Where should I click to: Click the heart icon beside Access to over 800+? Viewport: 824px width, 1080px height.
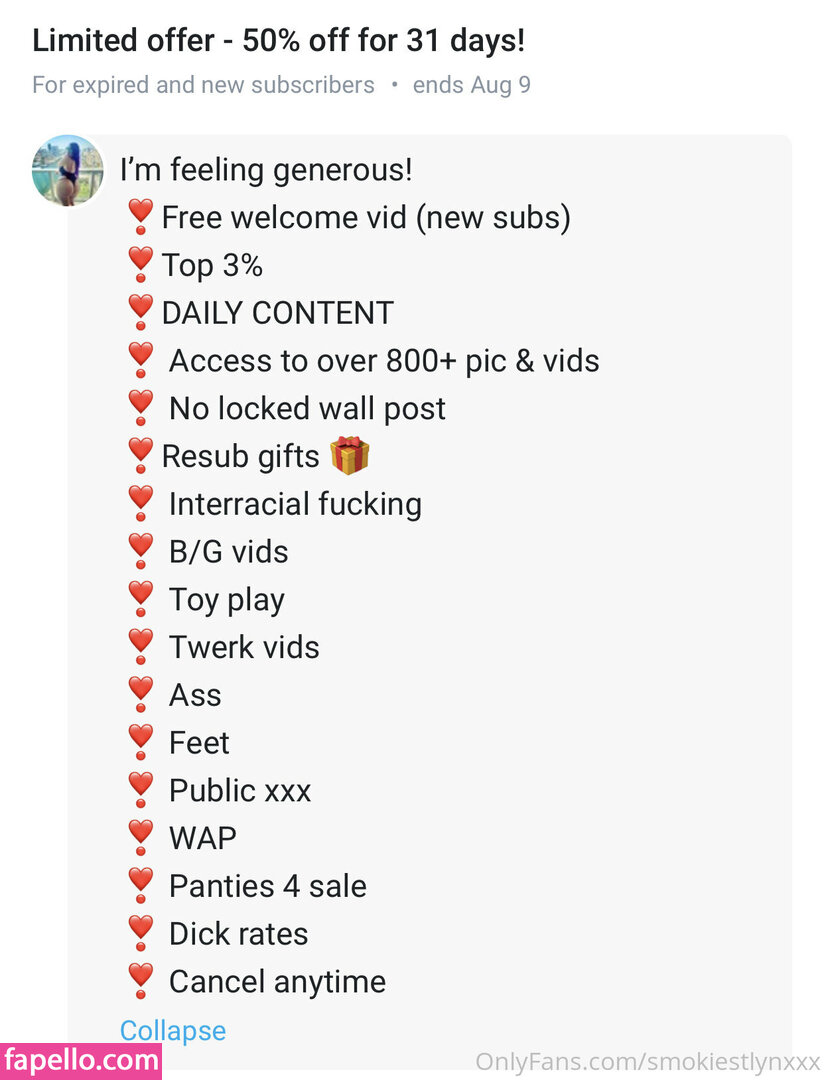(x=141, y=360)
